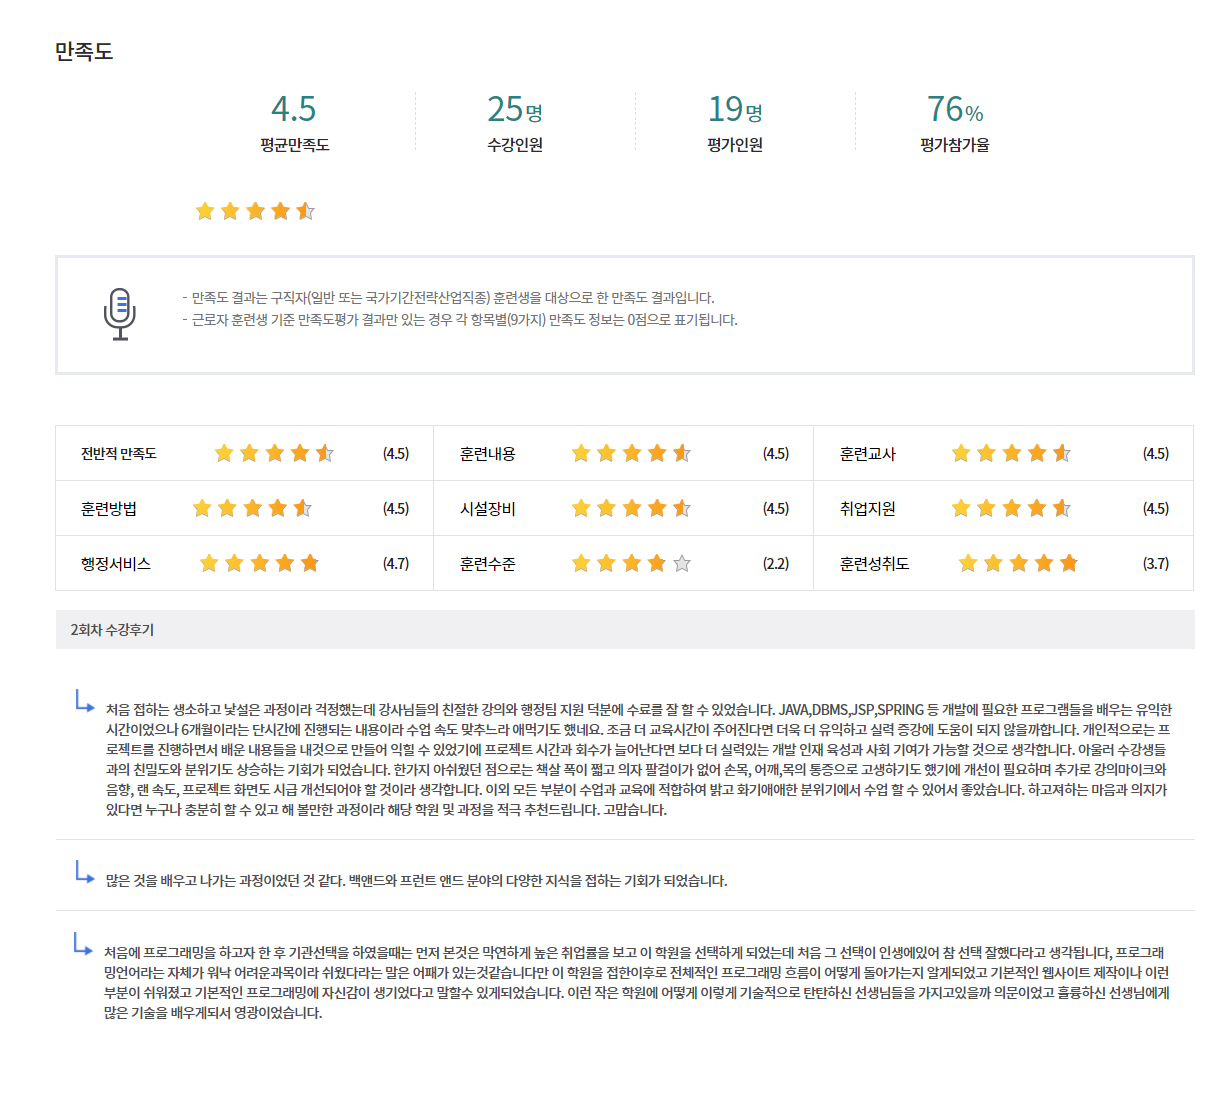This screenshot has height=1110, width=1229.
Task: Click the star rating below 평균만족도
Action: [255, 211]
